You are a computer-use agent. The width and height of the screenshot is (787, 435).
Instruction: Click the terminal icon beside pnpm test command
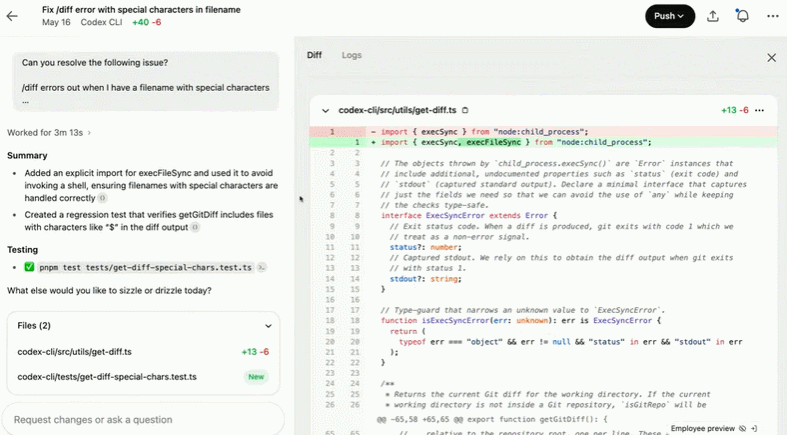point(261,268)
